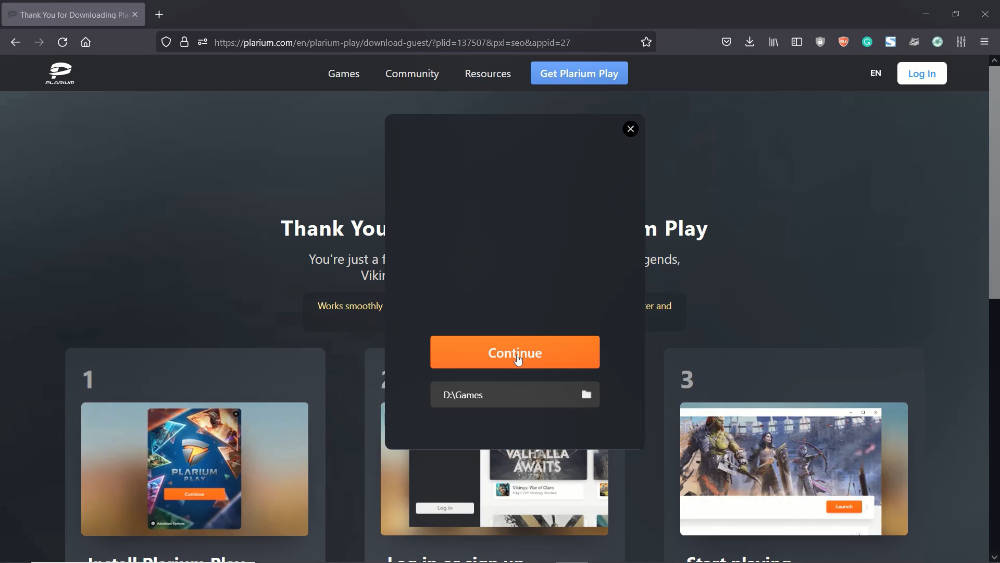Open the green circle extension icon
This screenshot has height=563, width=1000.
tap(937, 42)
